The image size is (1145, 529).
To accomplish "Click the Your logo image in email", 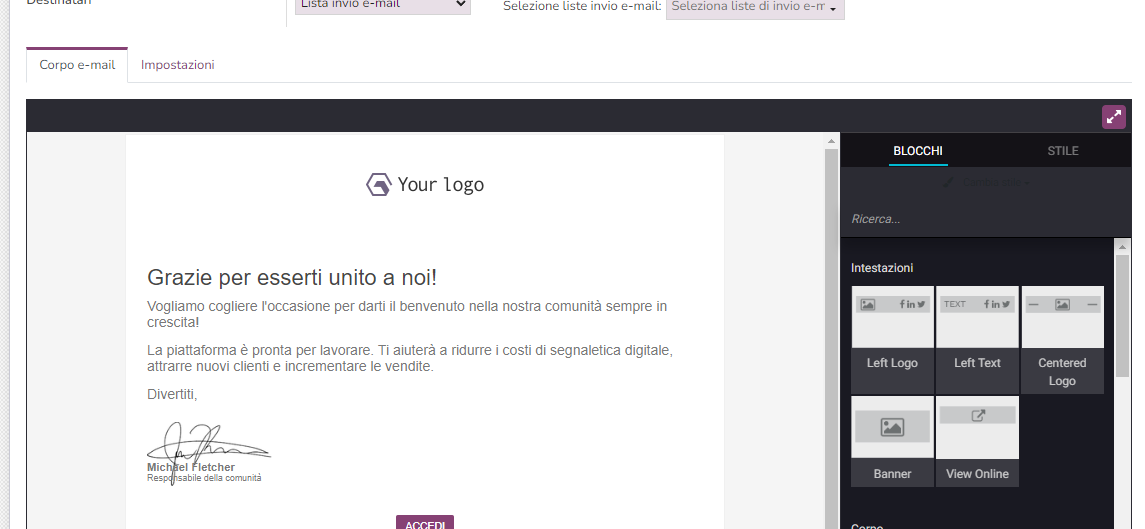I will (425, 185).
